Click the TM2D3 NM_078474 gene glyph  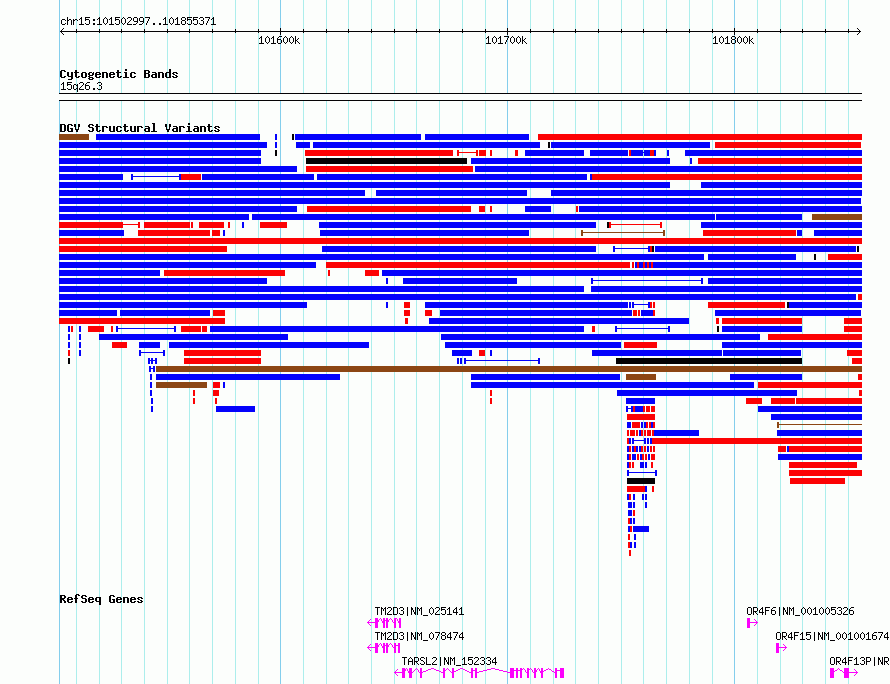tap(384, 648)
